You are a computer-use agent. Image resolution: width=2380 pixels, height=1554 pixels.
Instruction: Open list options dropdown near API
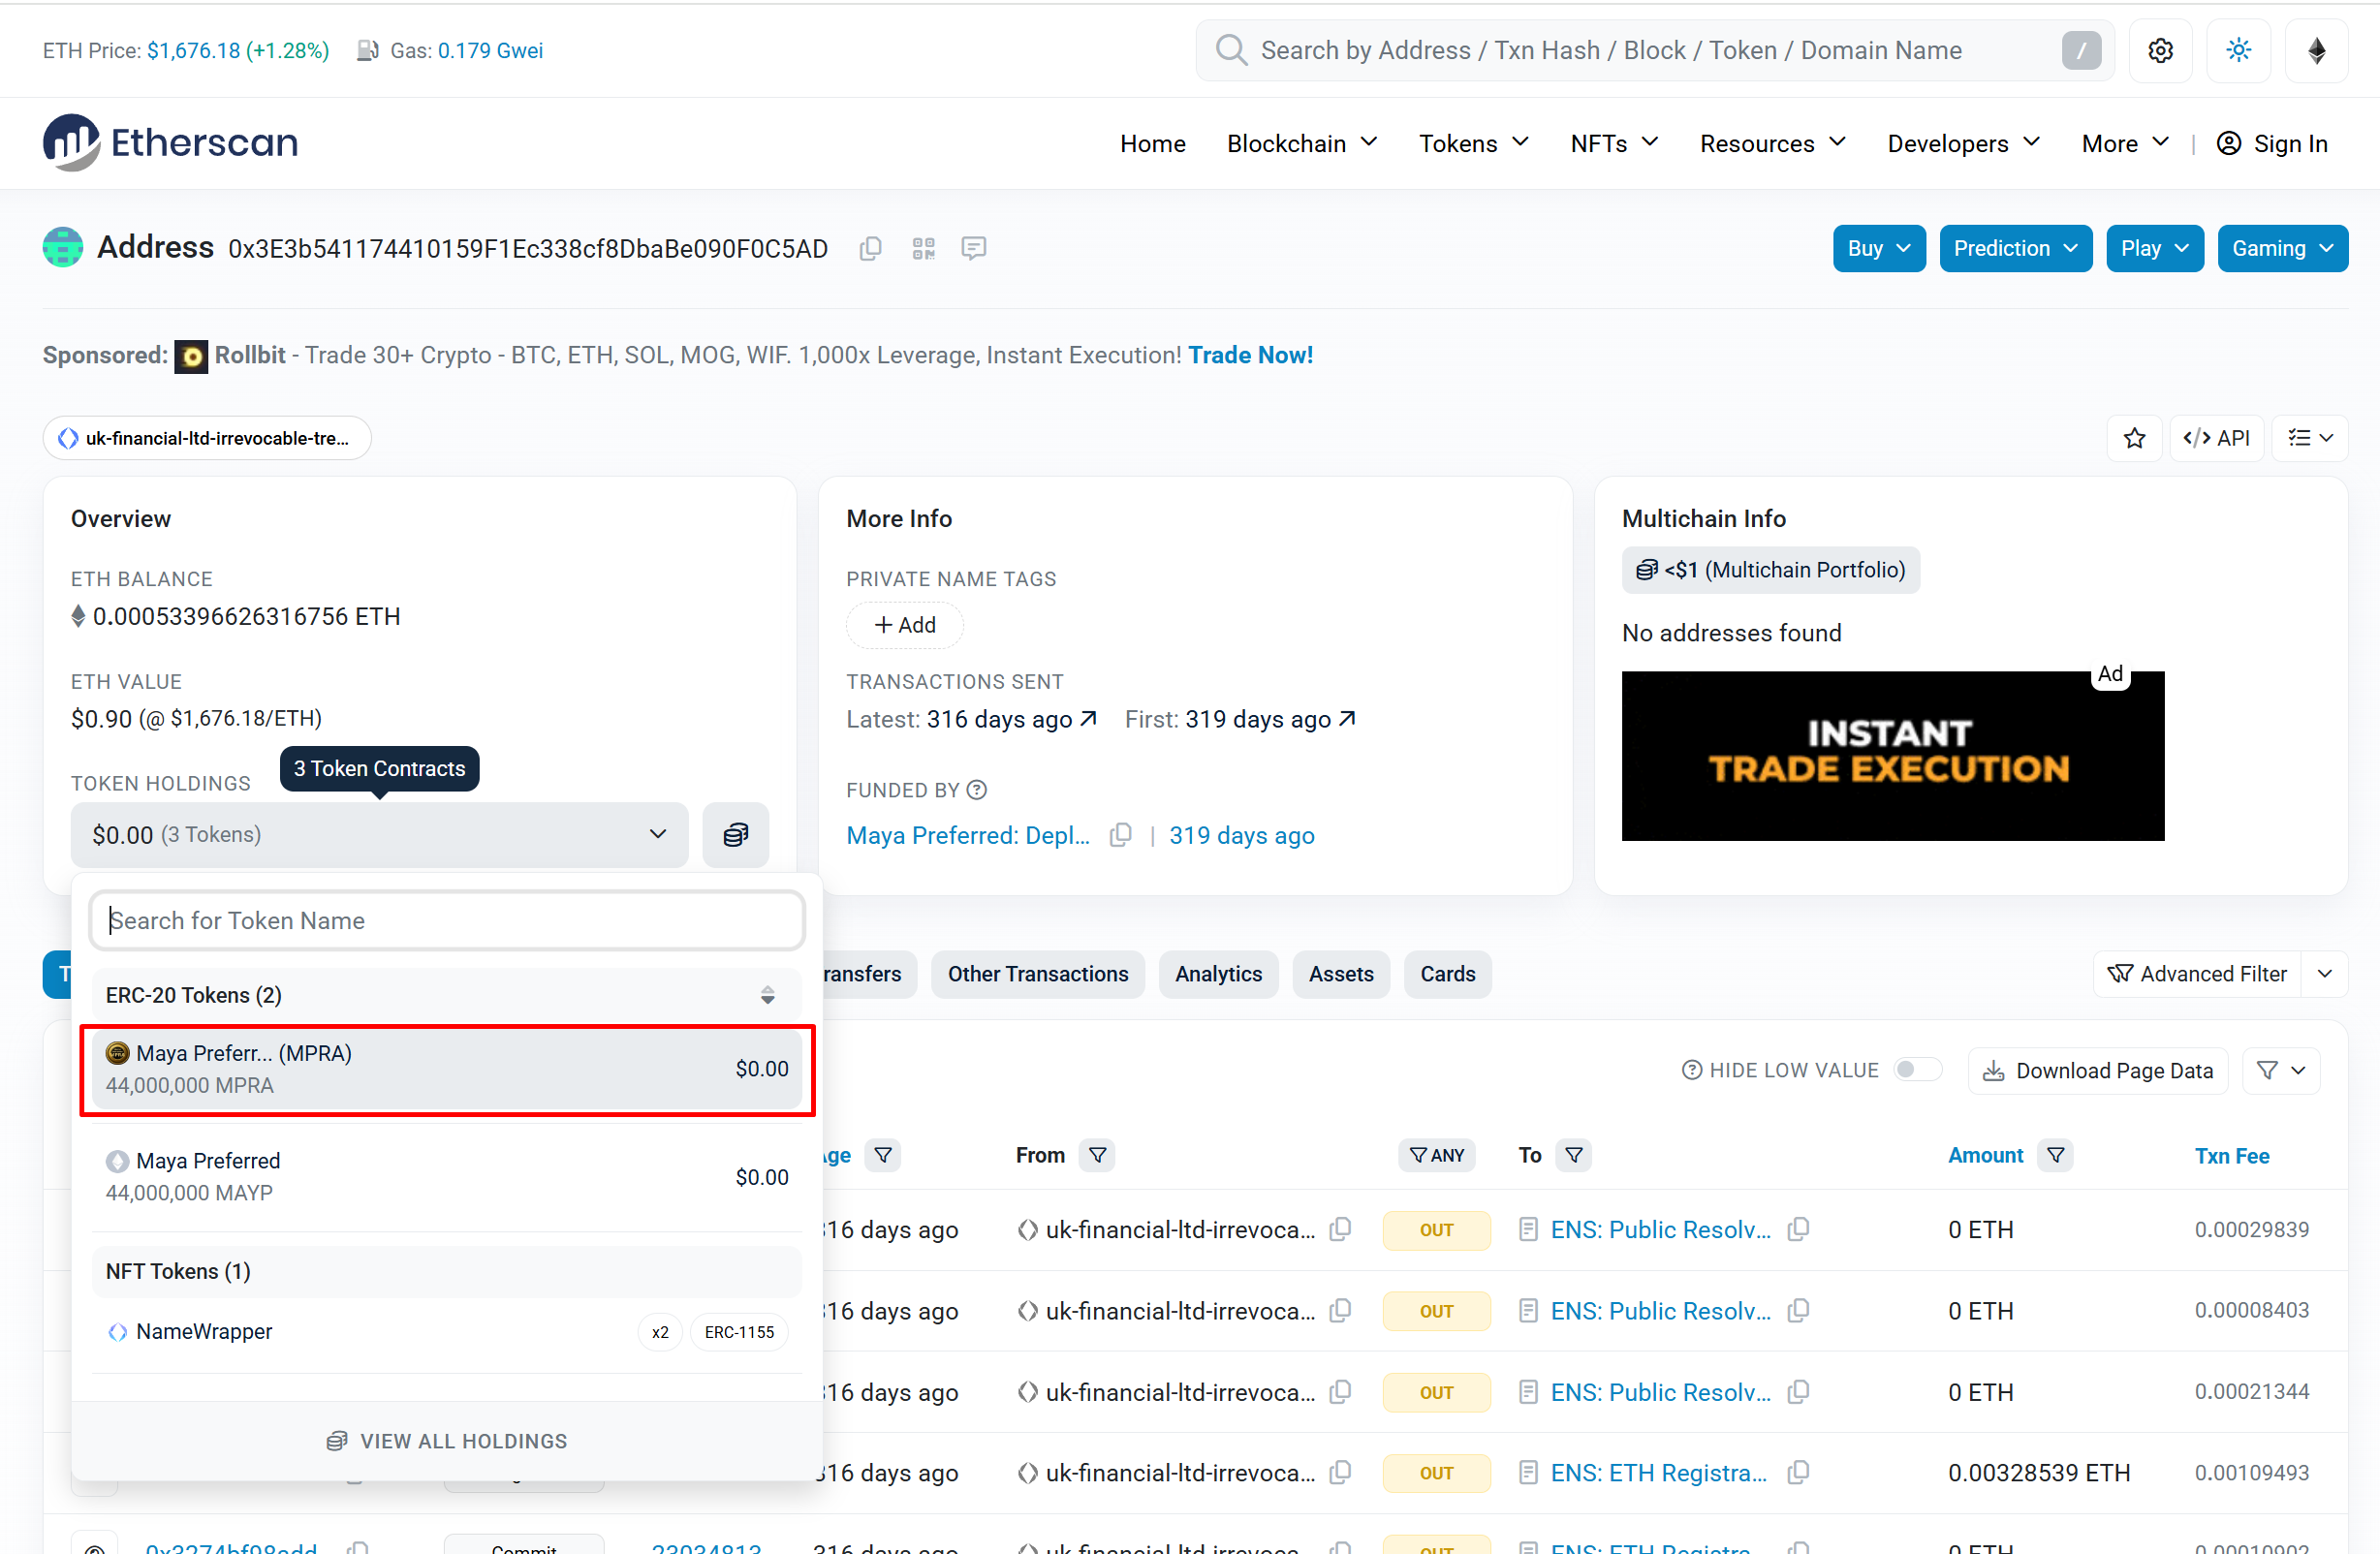(x=2309, y=438)
